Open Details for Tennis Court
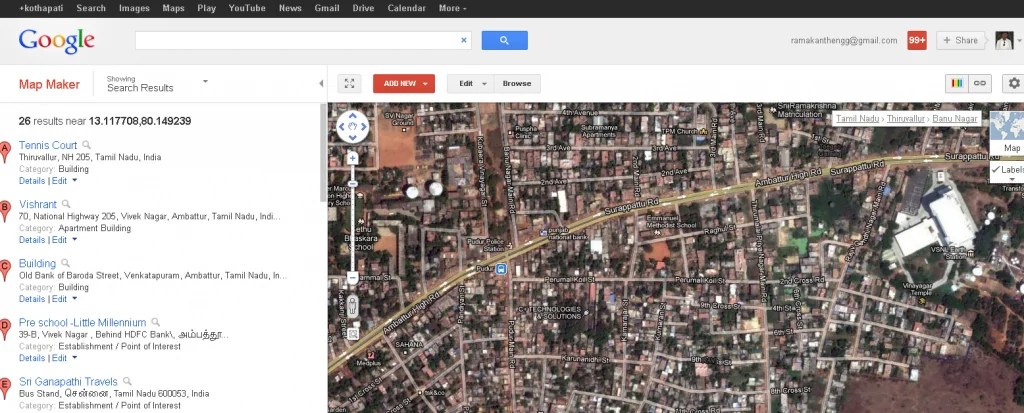Image resolution: width=1024 pixels, height=413 pixels. (32, 180)
